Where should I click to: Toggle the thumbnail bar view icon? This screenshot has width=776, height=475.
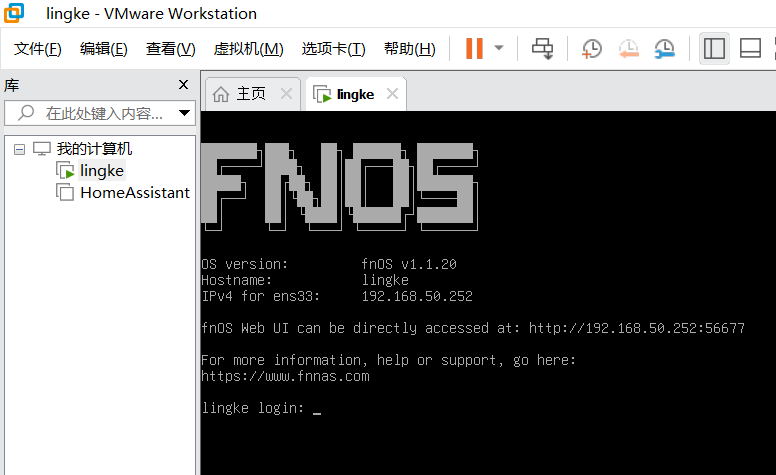[750, 48]
